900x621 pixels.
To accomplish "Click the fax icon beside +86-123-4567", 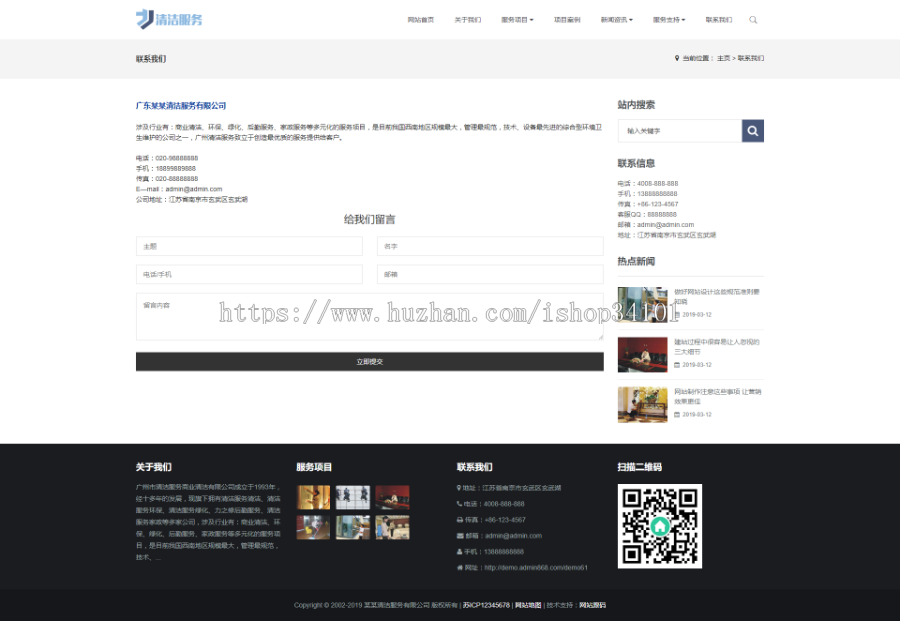I will [x=460, y=520].
